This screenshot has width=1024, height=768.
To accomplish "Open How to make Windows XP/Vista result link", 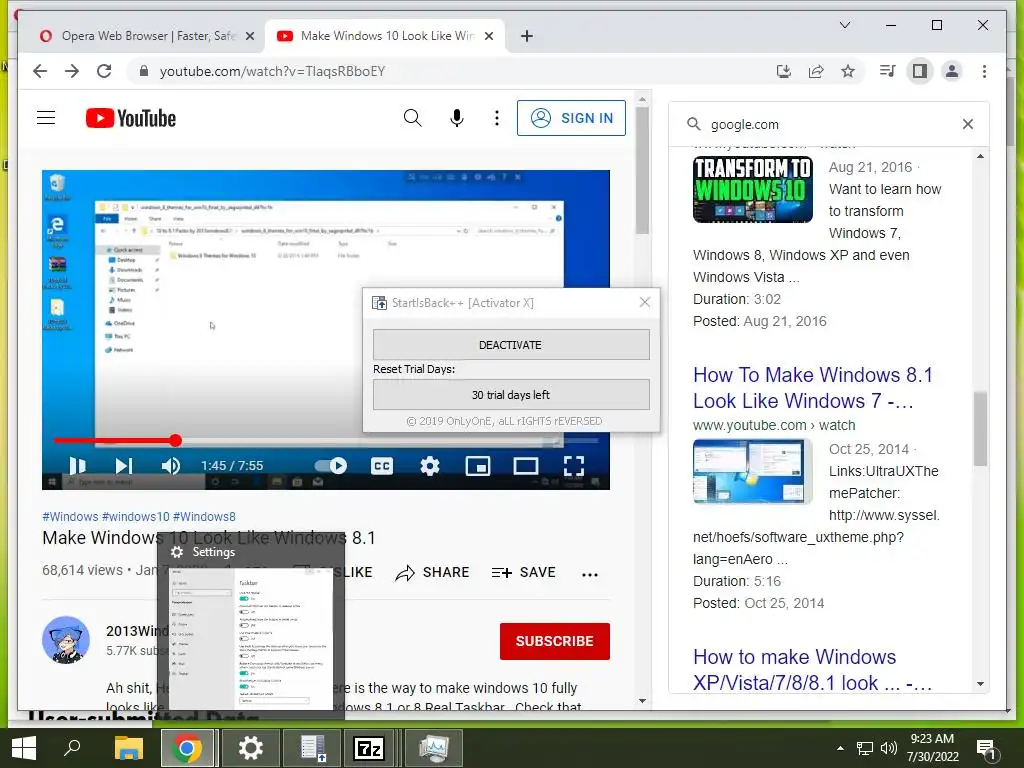I will 812,669.
